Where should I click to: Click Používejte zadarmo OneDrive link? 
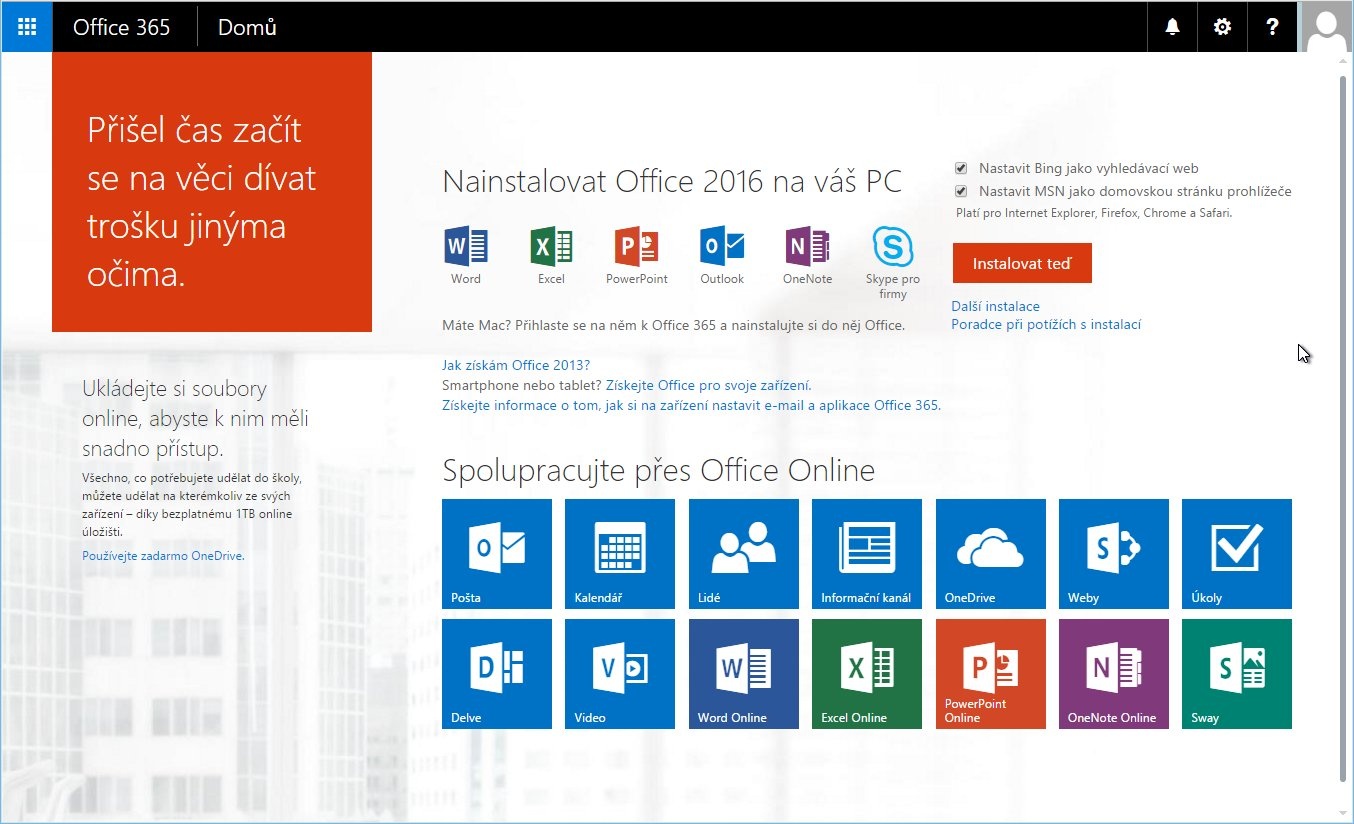(163, 555)
